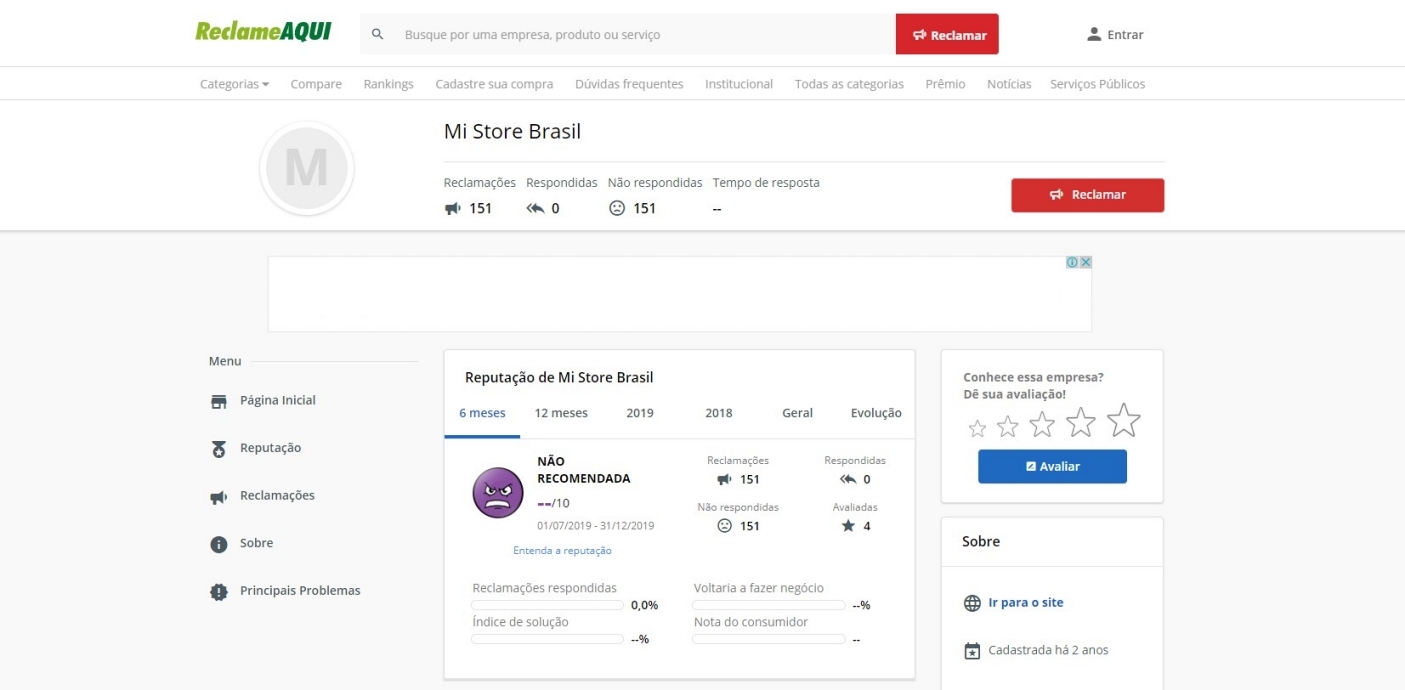Viewport: 1405px width, 690px height.
Task: Click the Mi Store Brasil page title
Action: click(x=512, y=132)
